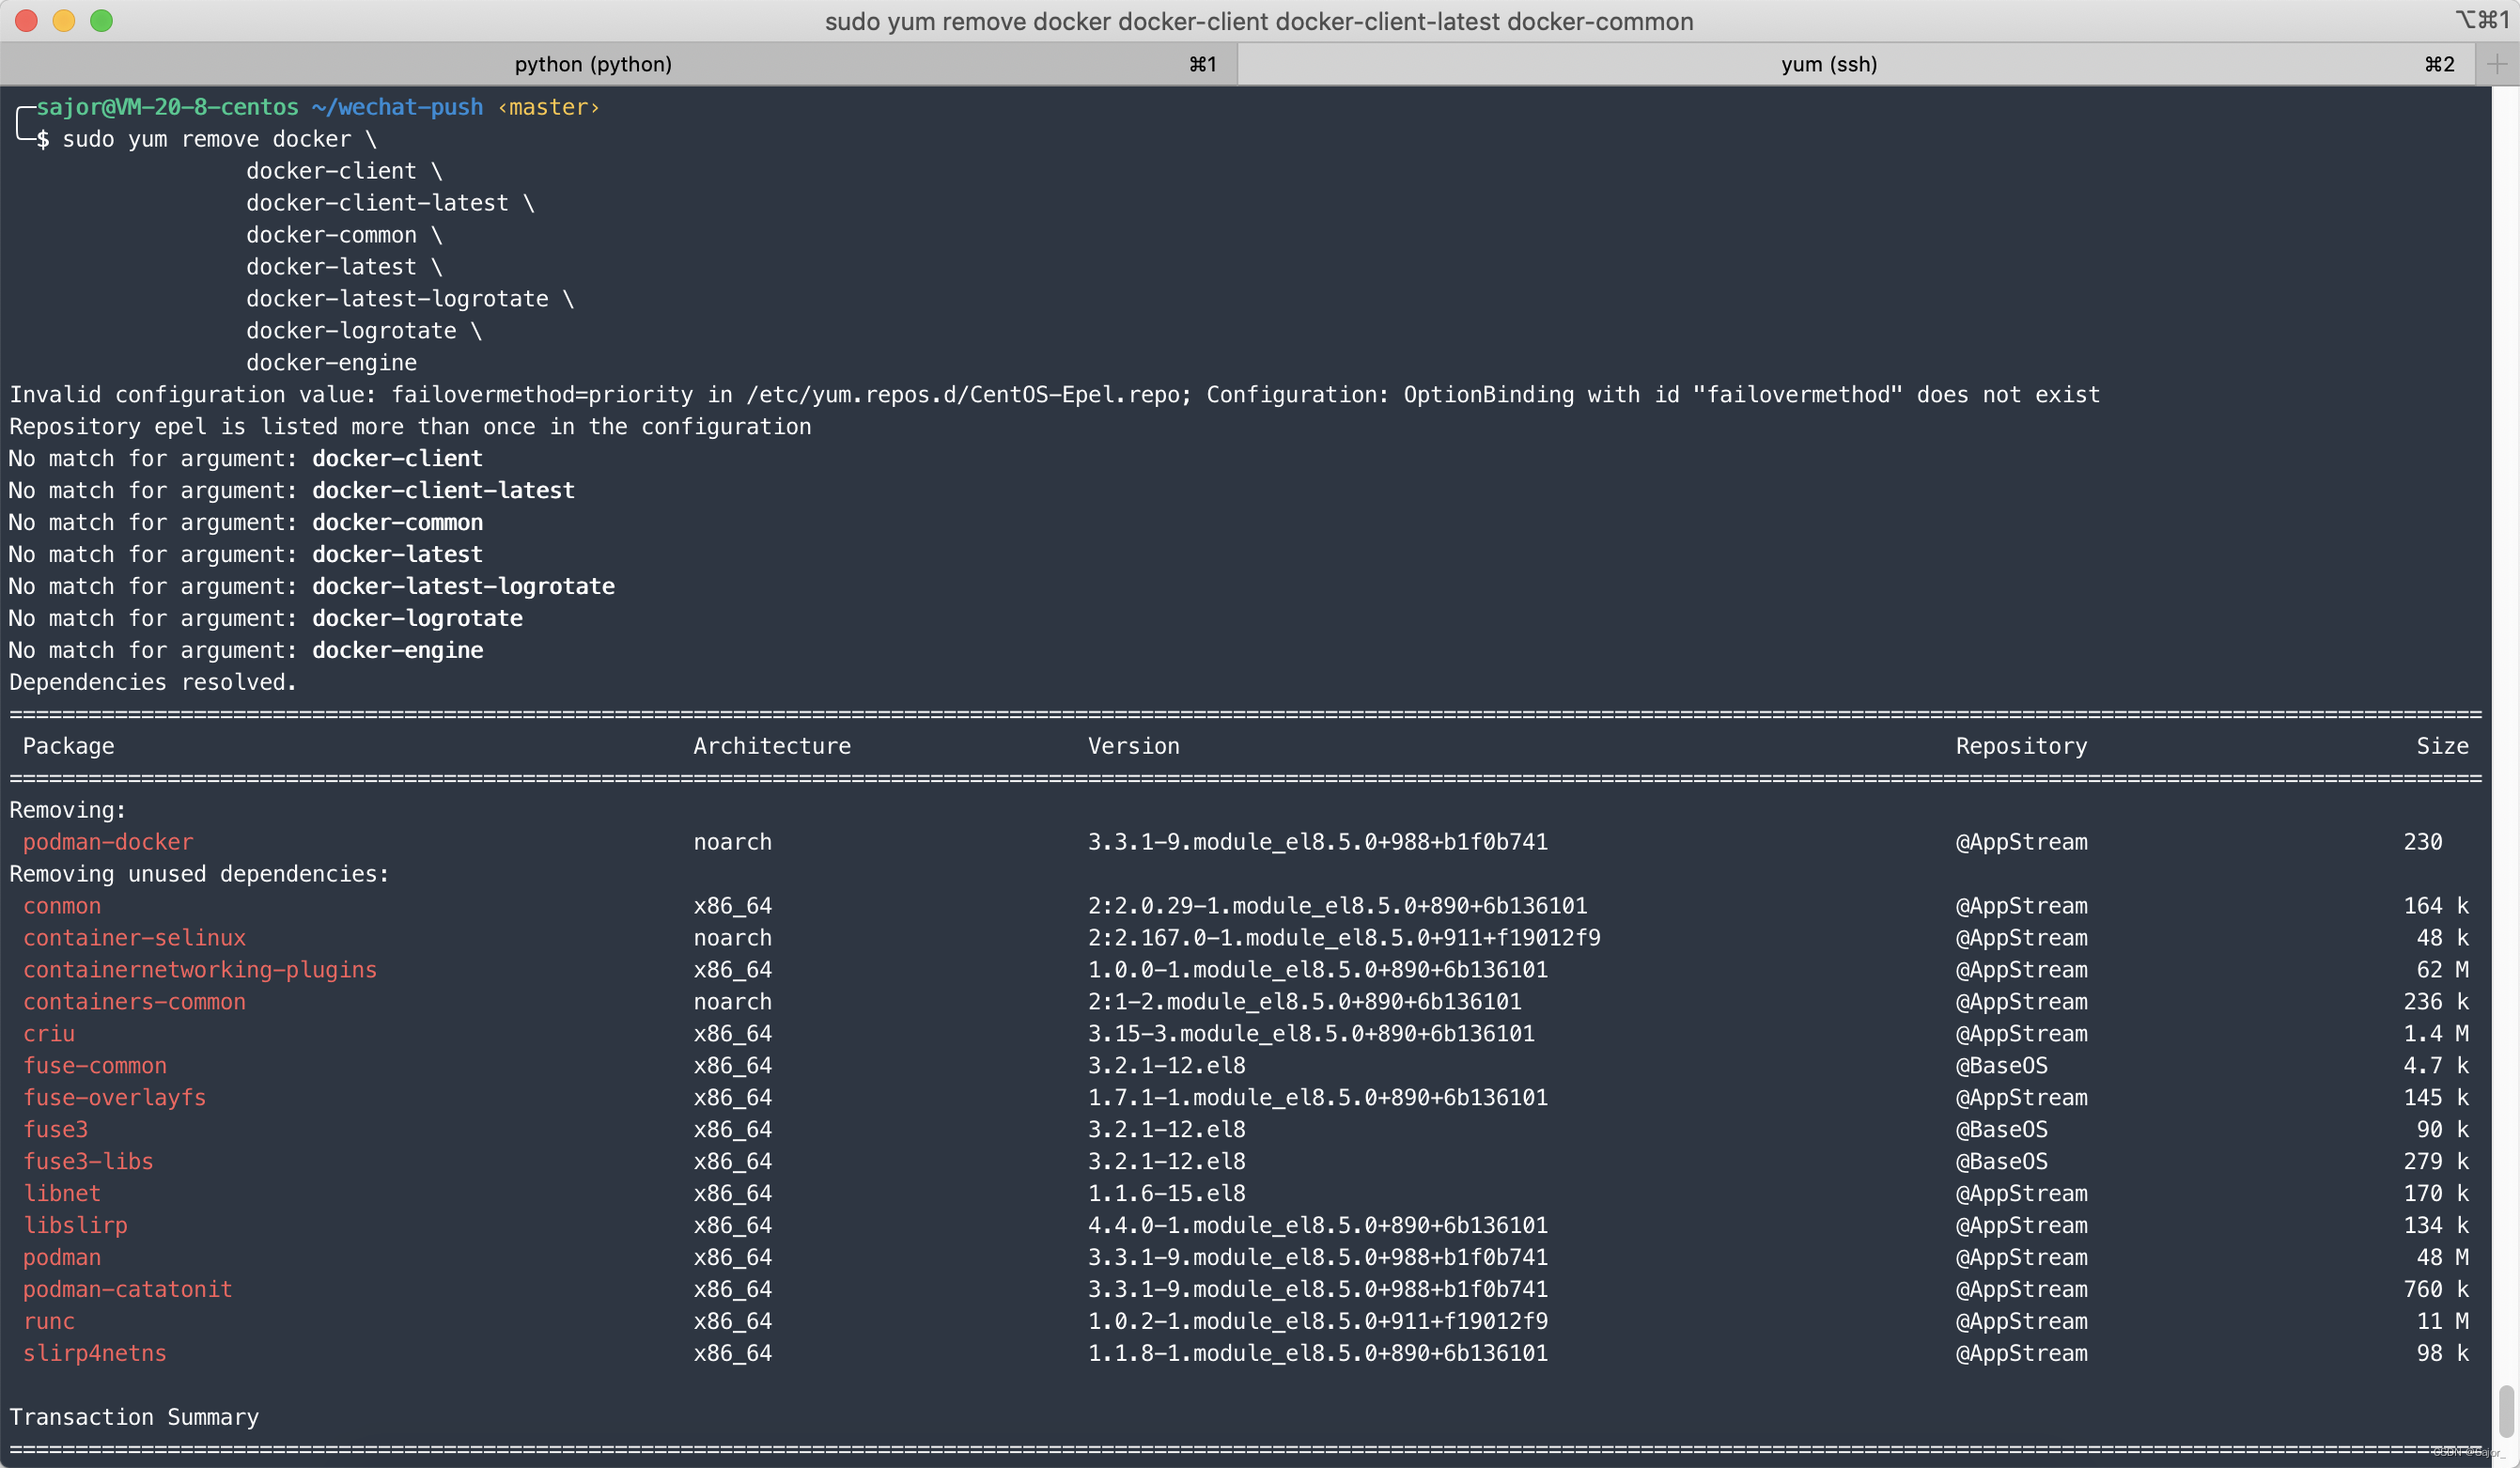Image resolution: width=2520 pixels, height=1468 pixels.
Task: Switch to the yum (ssh) tab
Action: pos(1828,64)
